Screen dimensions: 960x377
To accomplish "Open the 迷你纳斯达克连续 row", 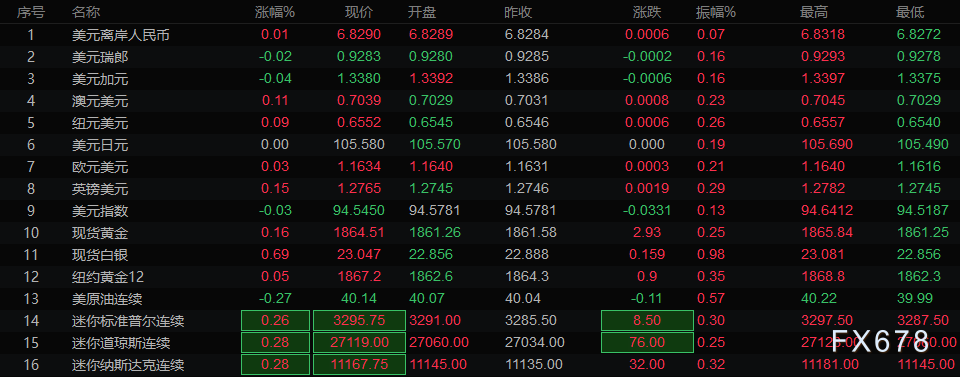I will tap(480, 365).
